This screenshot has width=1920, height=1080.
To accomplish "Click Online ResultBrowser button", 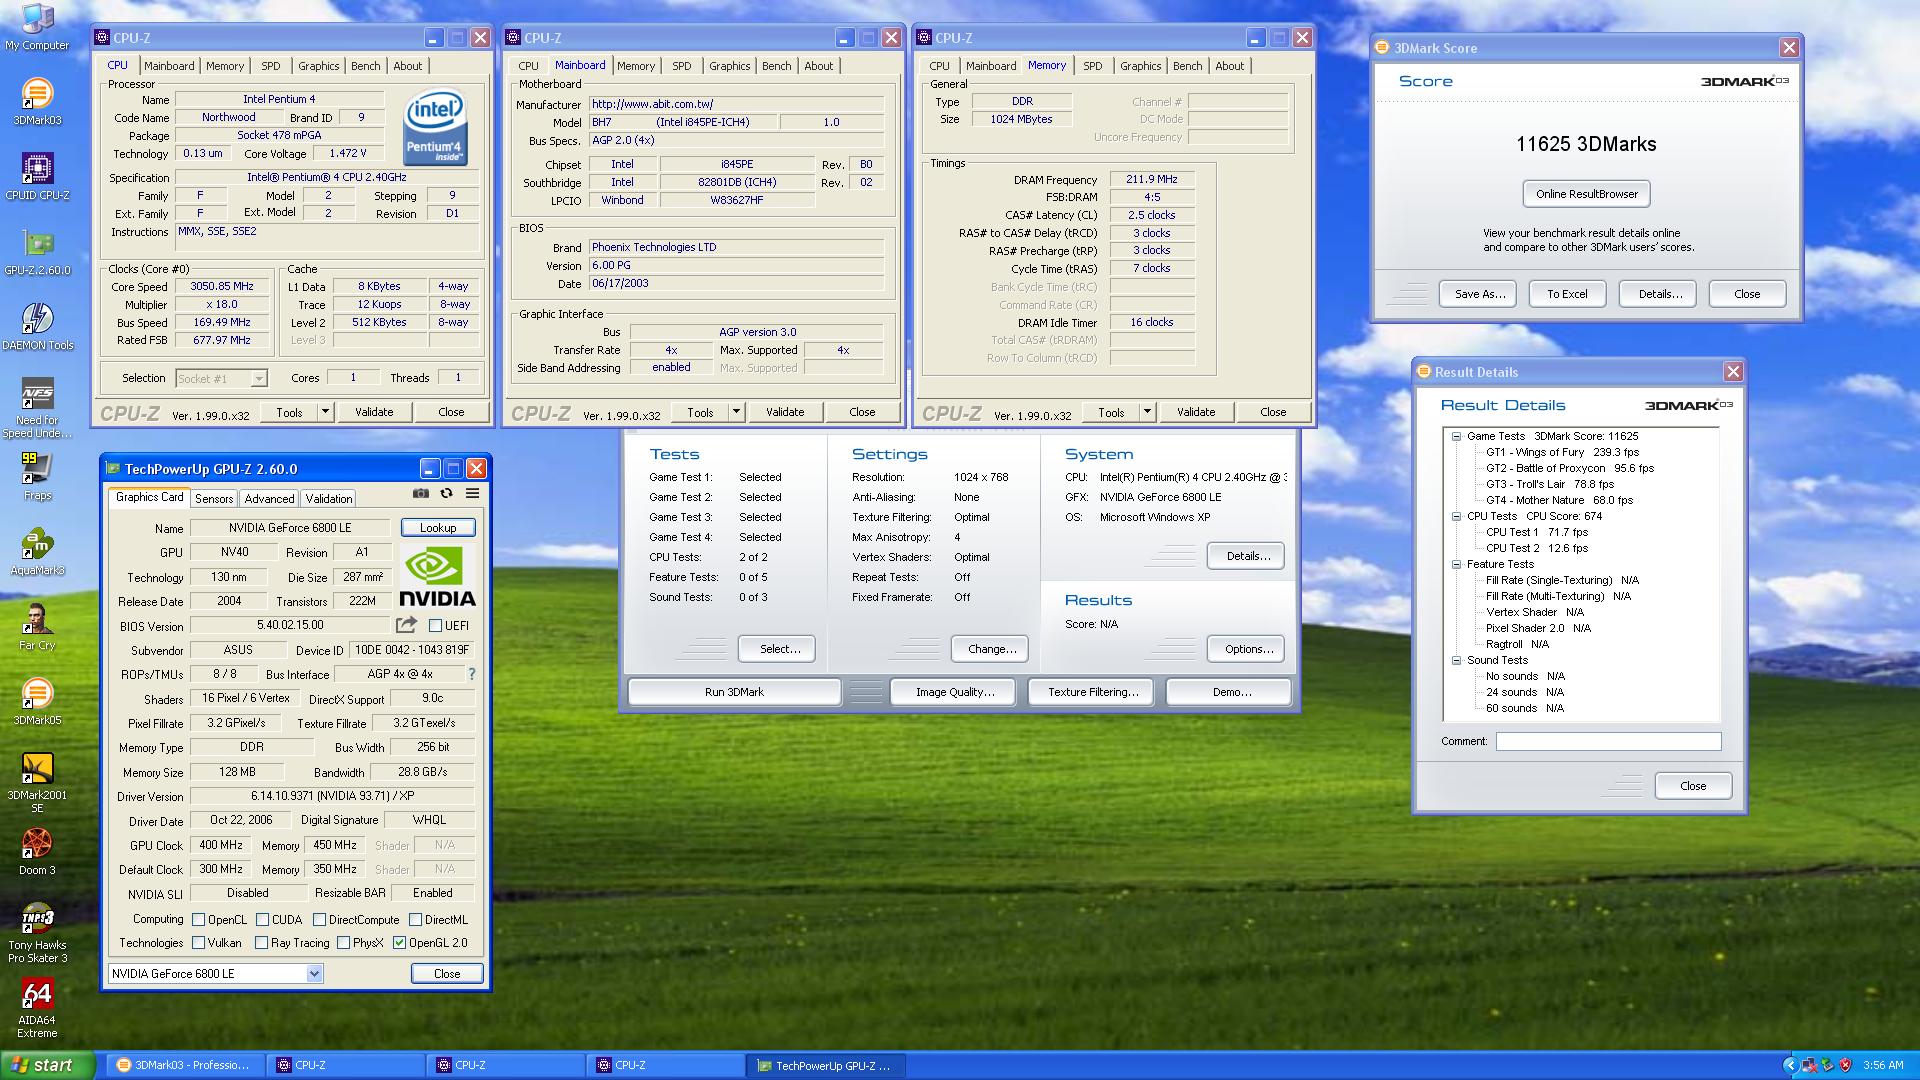I will pyautogui.click(x=1586, y=194).
